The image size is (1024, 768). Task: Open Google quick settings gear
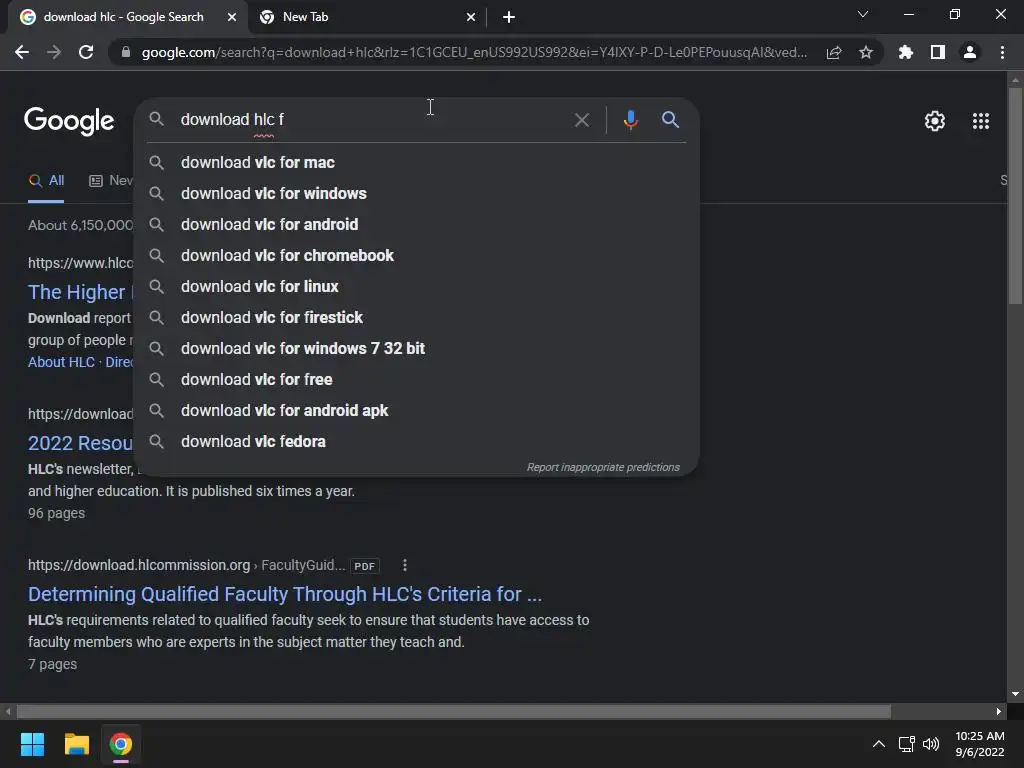pyautogui.click(x=935, y=121)
